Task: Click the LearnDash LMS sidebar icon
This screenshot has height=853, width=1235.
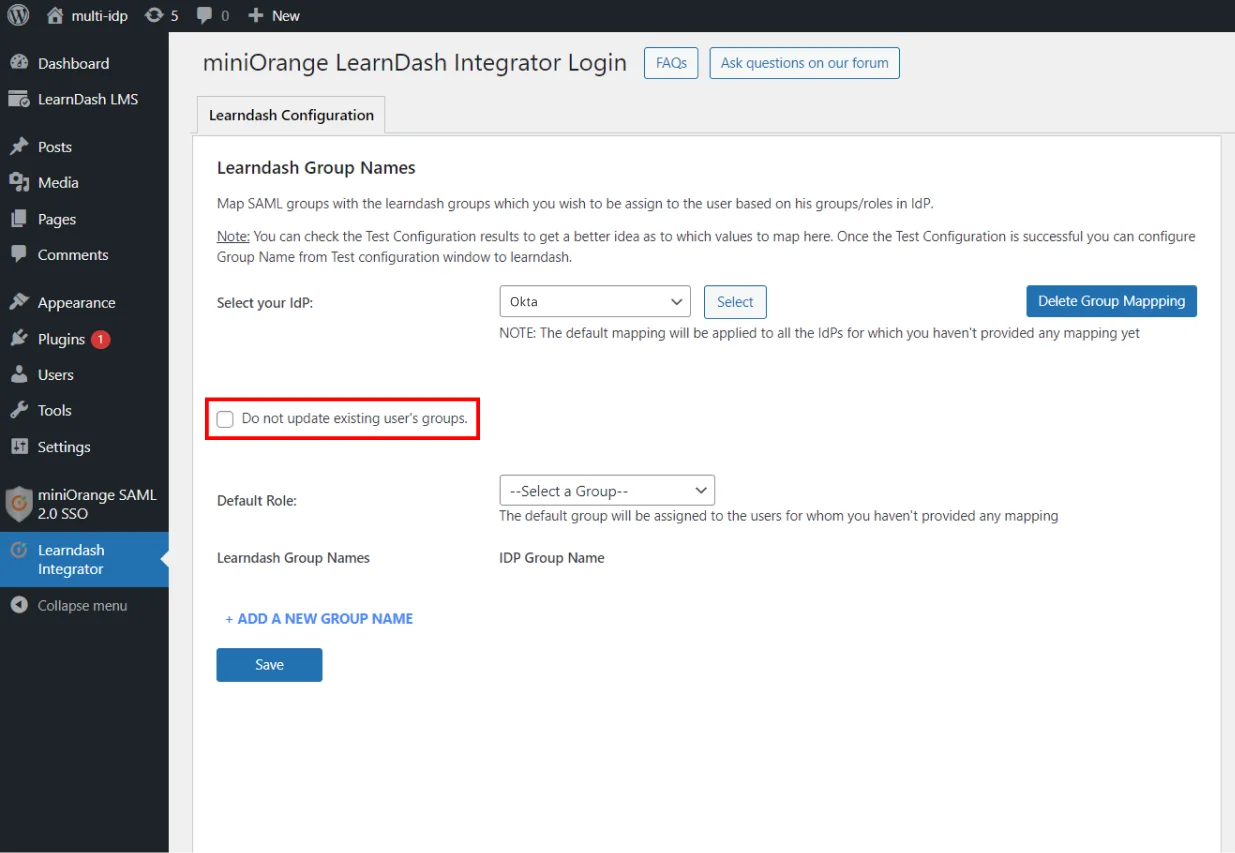Action: (x=19, y=99)
